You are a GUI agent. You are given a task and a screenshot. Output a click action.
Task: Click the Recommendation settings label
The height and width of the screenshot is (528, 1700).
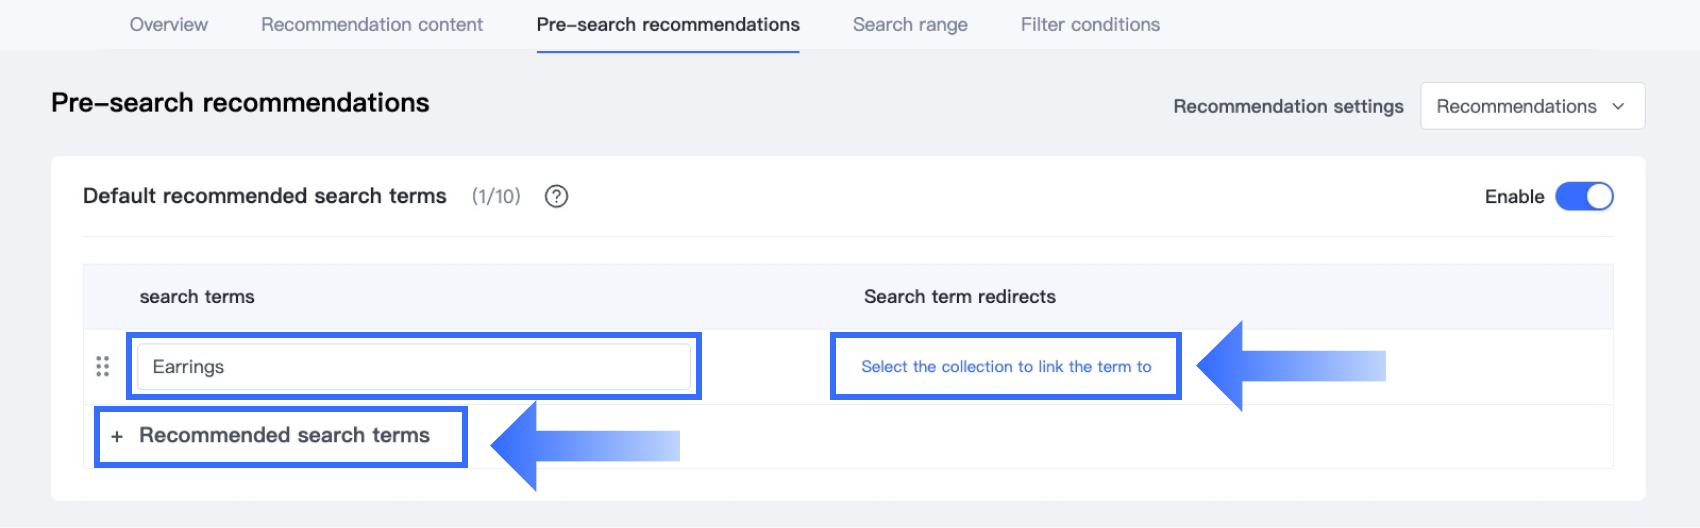pos(1288,107)
